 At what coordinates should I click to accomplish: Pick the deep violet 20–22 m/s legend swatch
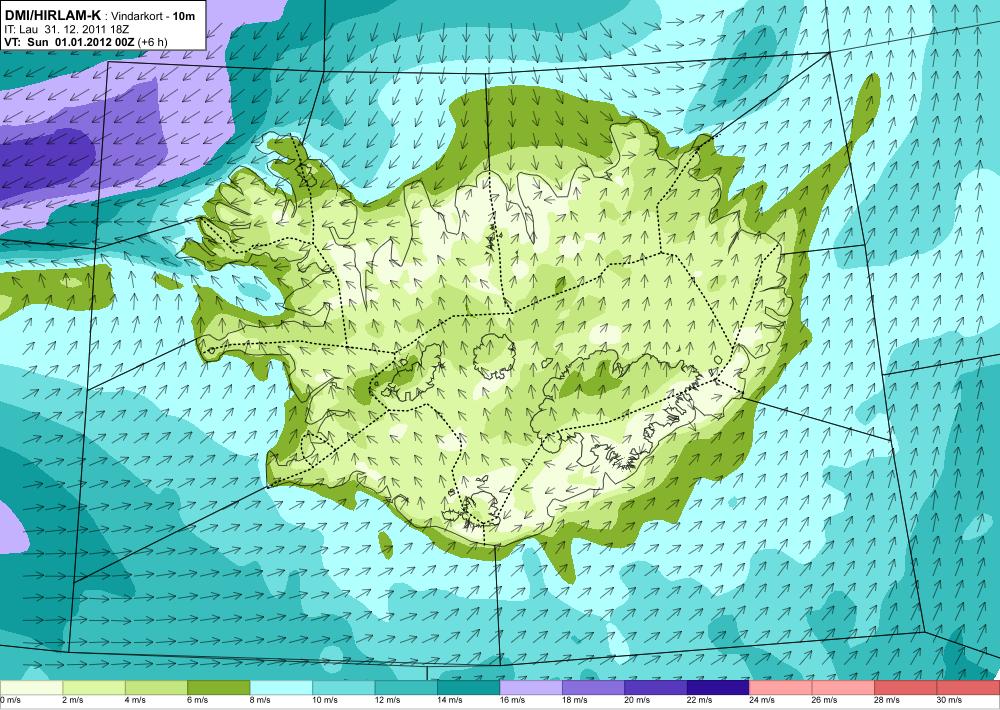click(656, 688)
